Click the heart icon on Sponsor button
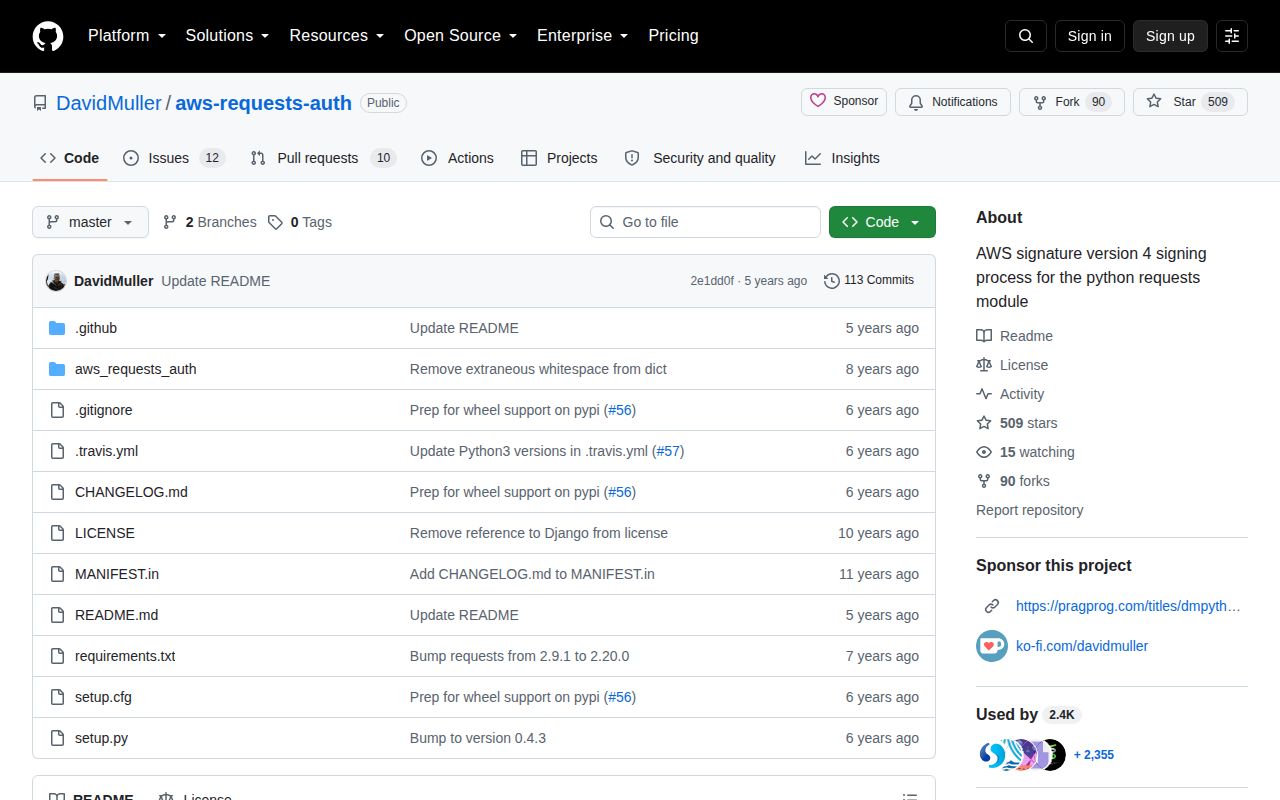This screenshot has width=1280, height=800. [818, 101]
